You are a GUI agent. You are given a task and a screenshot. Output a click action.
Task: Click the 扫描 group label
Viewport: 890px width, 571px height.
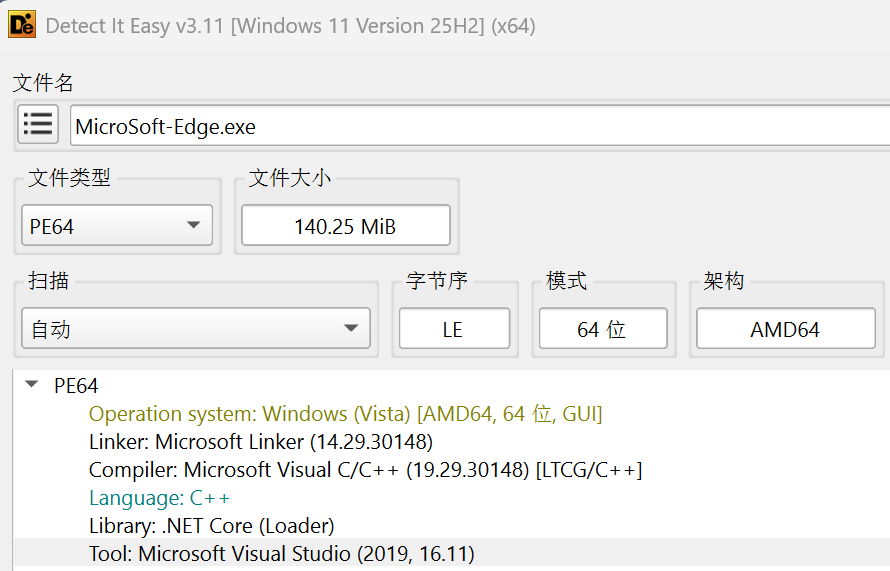[48, 281]
